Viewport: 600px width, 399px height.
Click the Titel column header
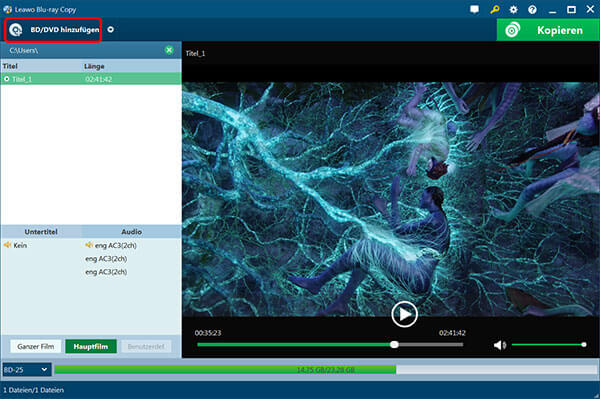[x=10, y=66]
